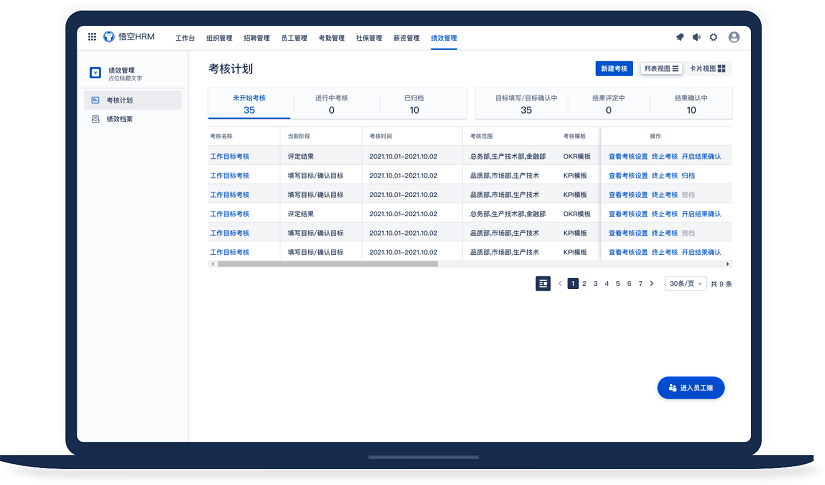Go to next page with right chevron
The image size is (825, 485).
click(x=652, y=284)
